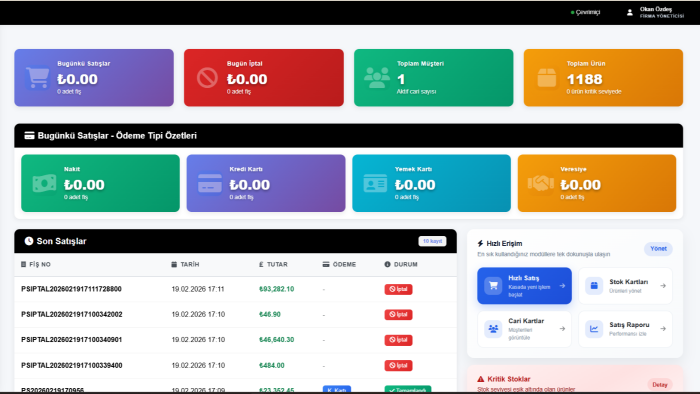Click the chart icon in Satış Raporu tile

594,329
